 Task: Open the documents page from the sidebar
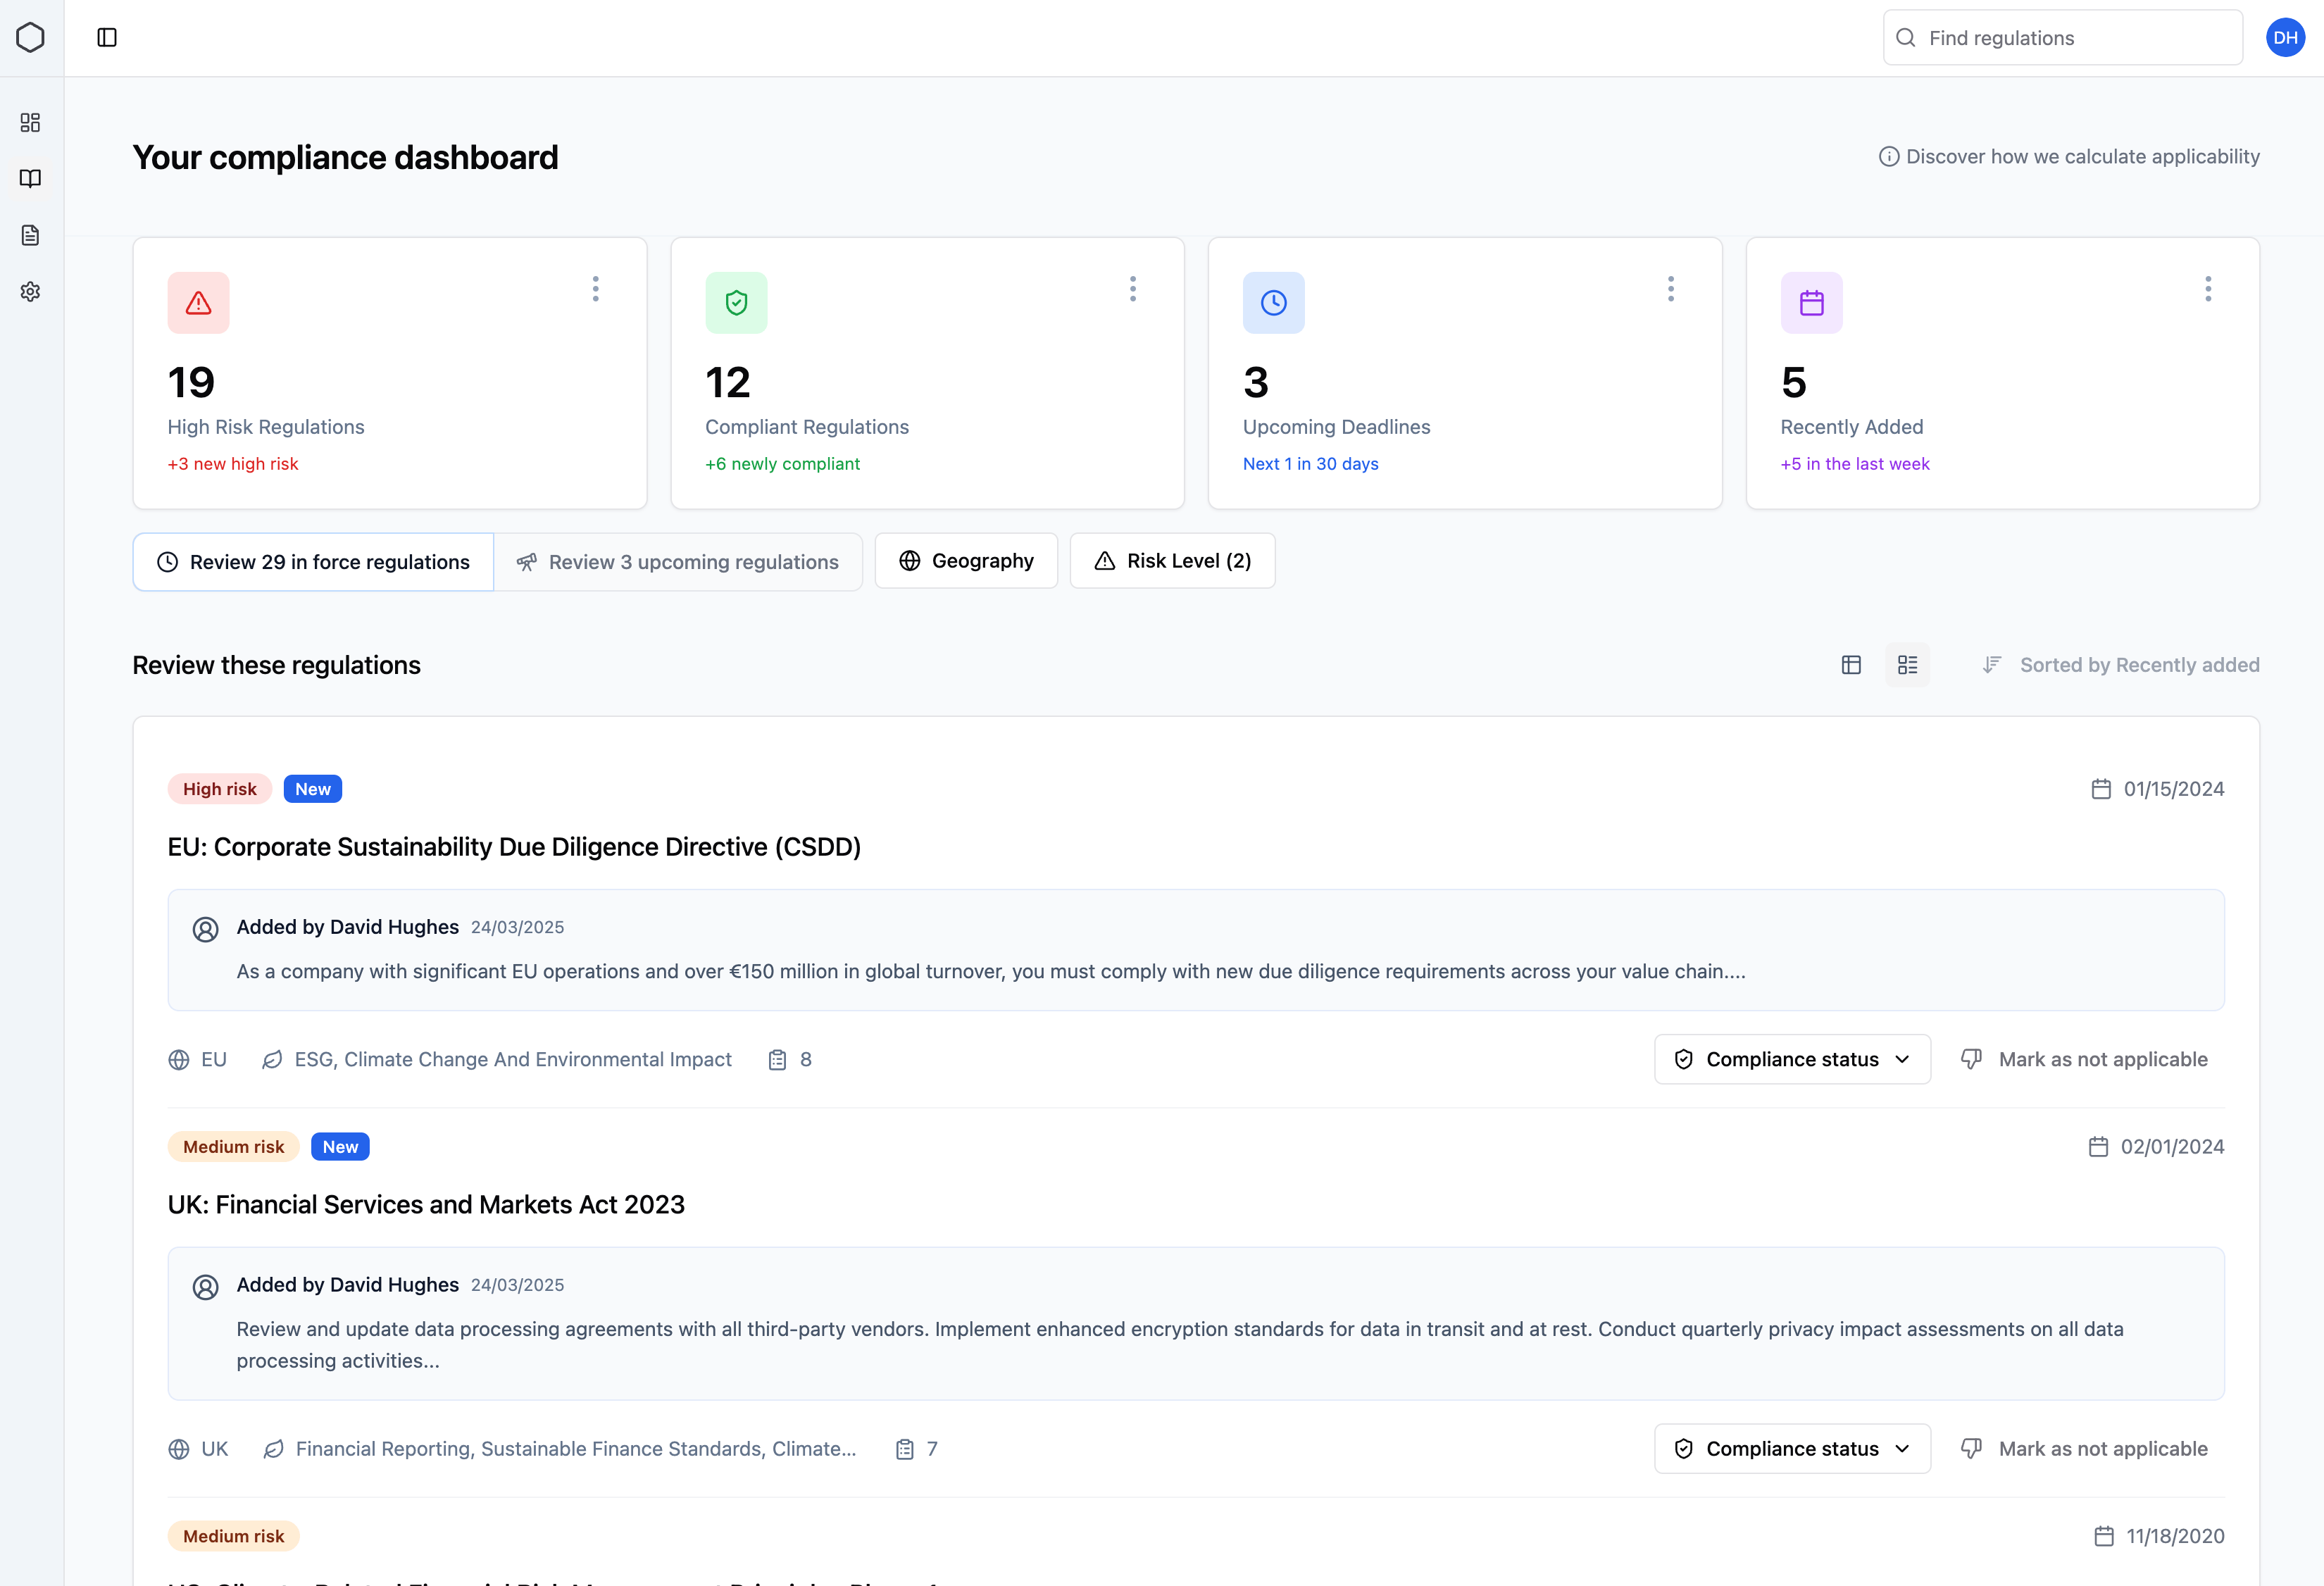30,236
